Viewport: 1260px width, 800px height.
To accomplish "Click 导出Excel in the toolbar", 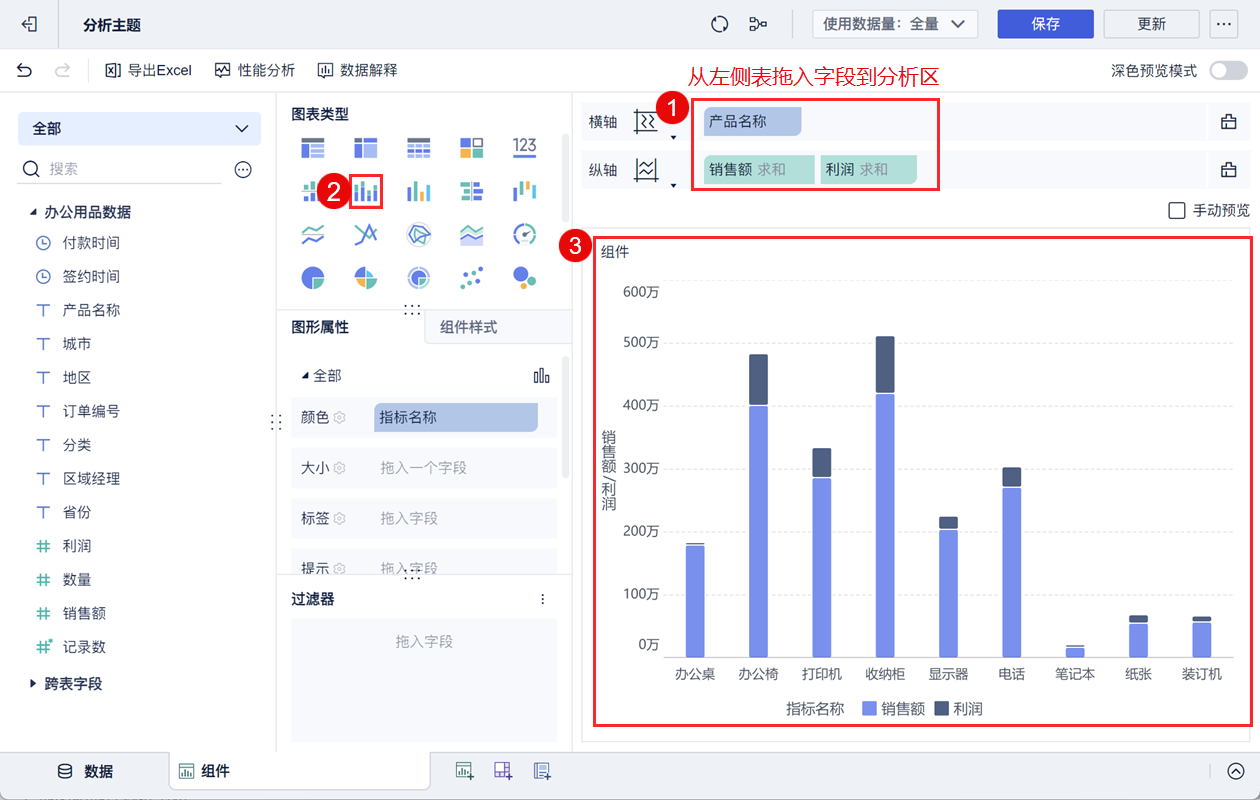I will coord(148,70).
